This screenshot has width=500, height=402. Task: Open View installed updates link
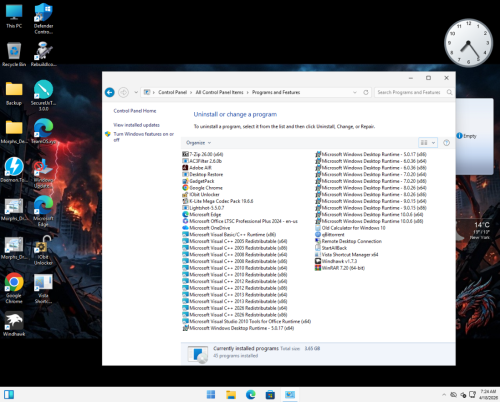pyautogui.click(x=136, y=125)
